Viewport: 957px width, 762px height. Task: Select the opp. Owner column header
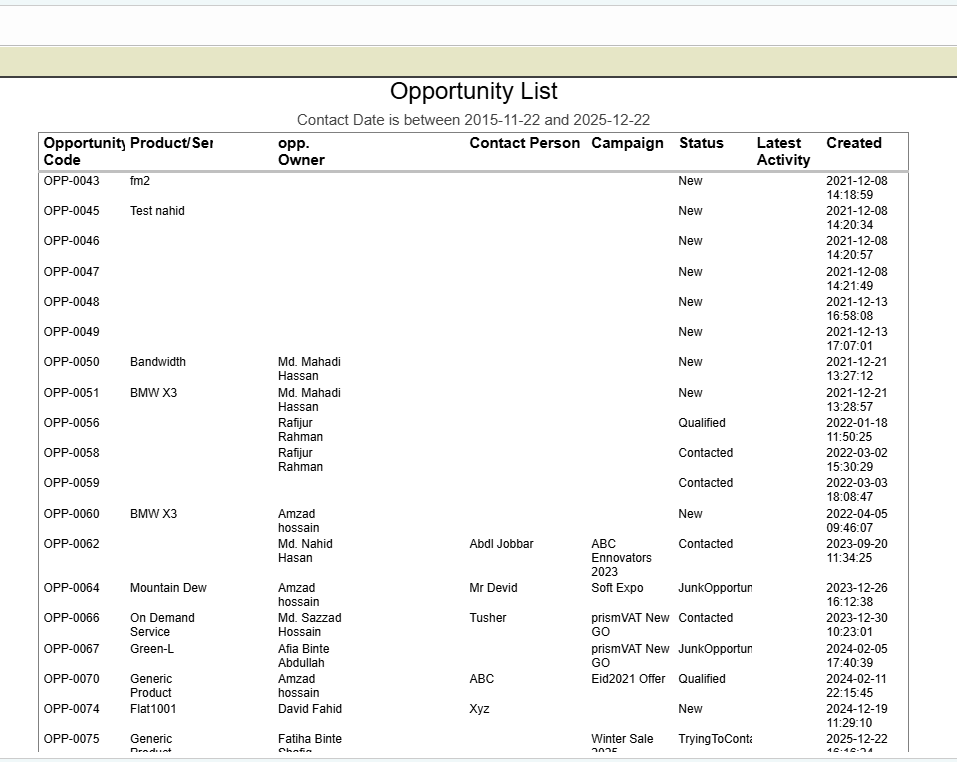click(x=301, y=151)
